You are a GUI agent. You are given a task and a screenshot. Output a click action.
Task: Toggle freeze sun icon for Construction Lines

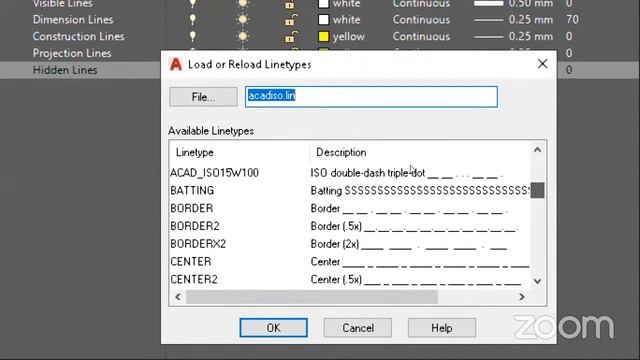pyautogui.click(x=242, y=36)
